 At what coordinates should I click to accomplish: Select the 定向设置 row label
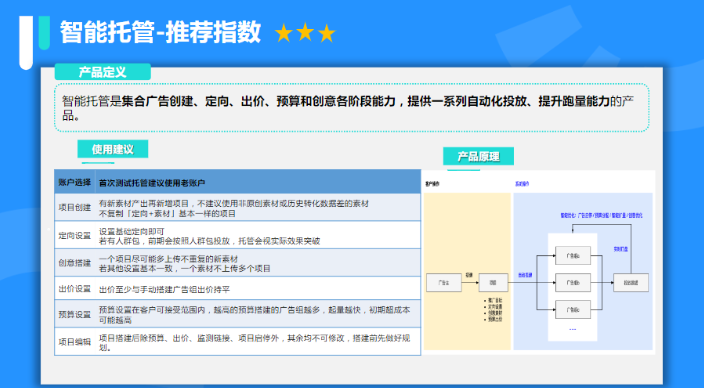coord(75,235)
